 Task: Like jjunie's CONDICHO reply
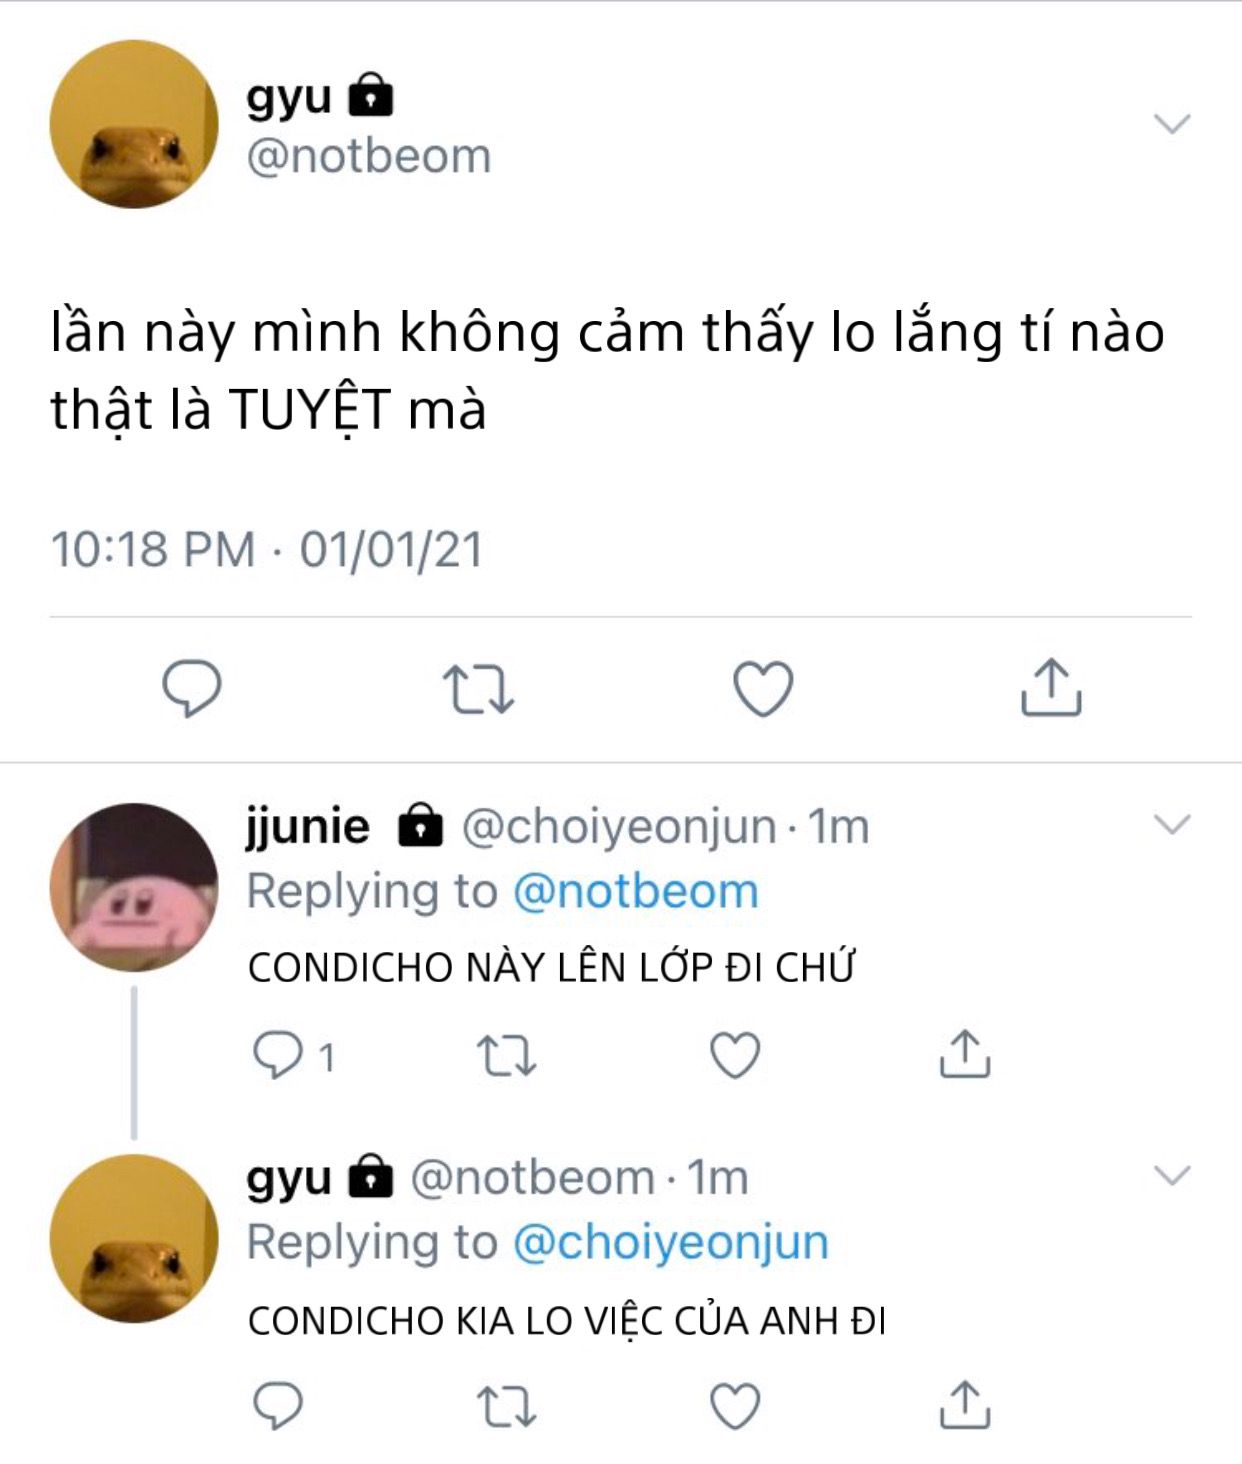coord(735,1055)
